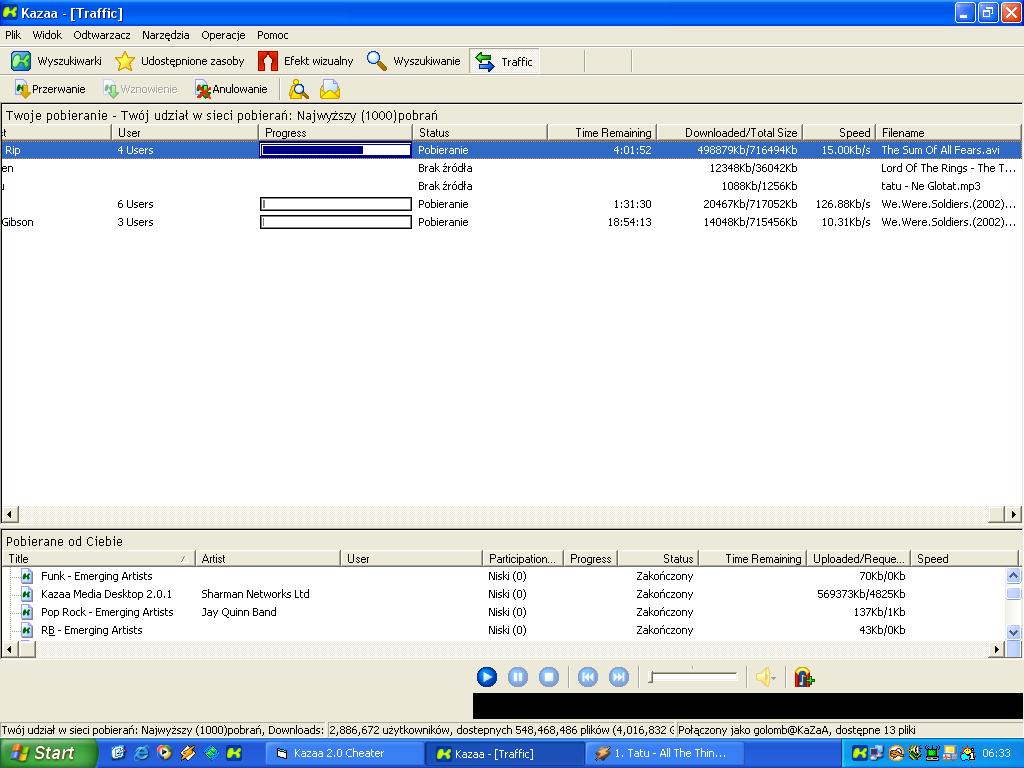This screenshot has width=1024, height=768.
Task: Click the progress bar in the 3 Users row
Action: pyautogui.click(x=336, y=222)
